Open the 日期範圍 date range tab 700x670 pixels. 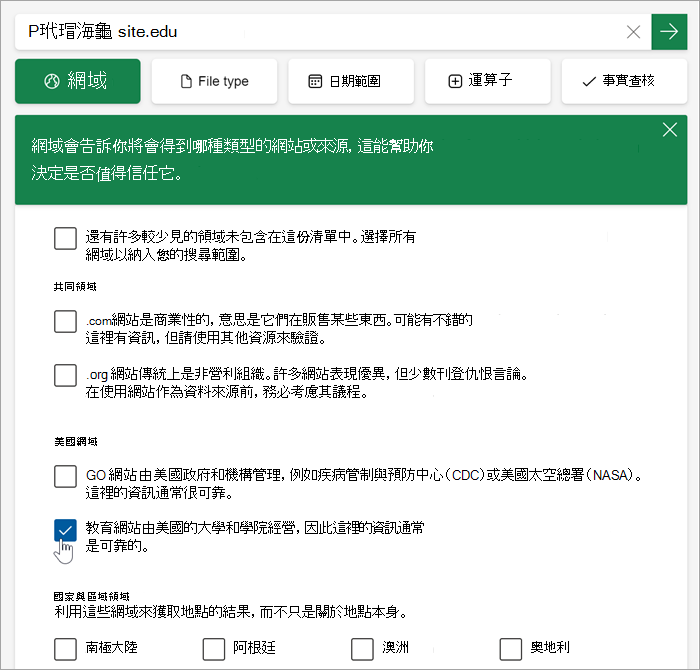coord(351,81)
